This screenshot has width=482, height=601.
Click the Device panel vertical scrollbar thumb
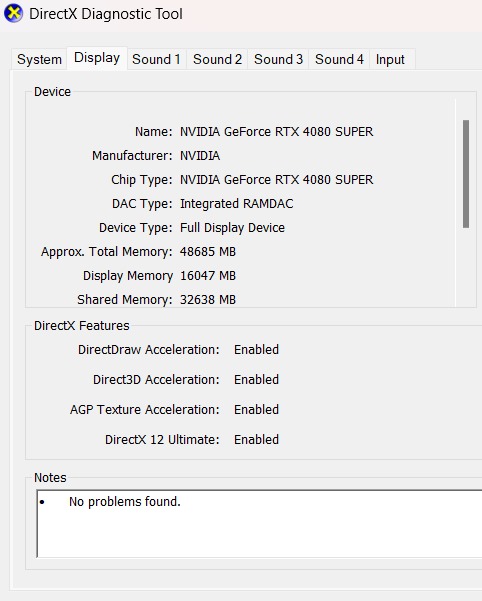coord(466,174)
